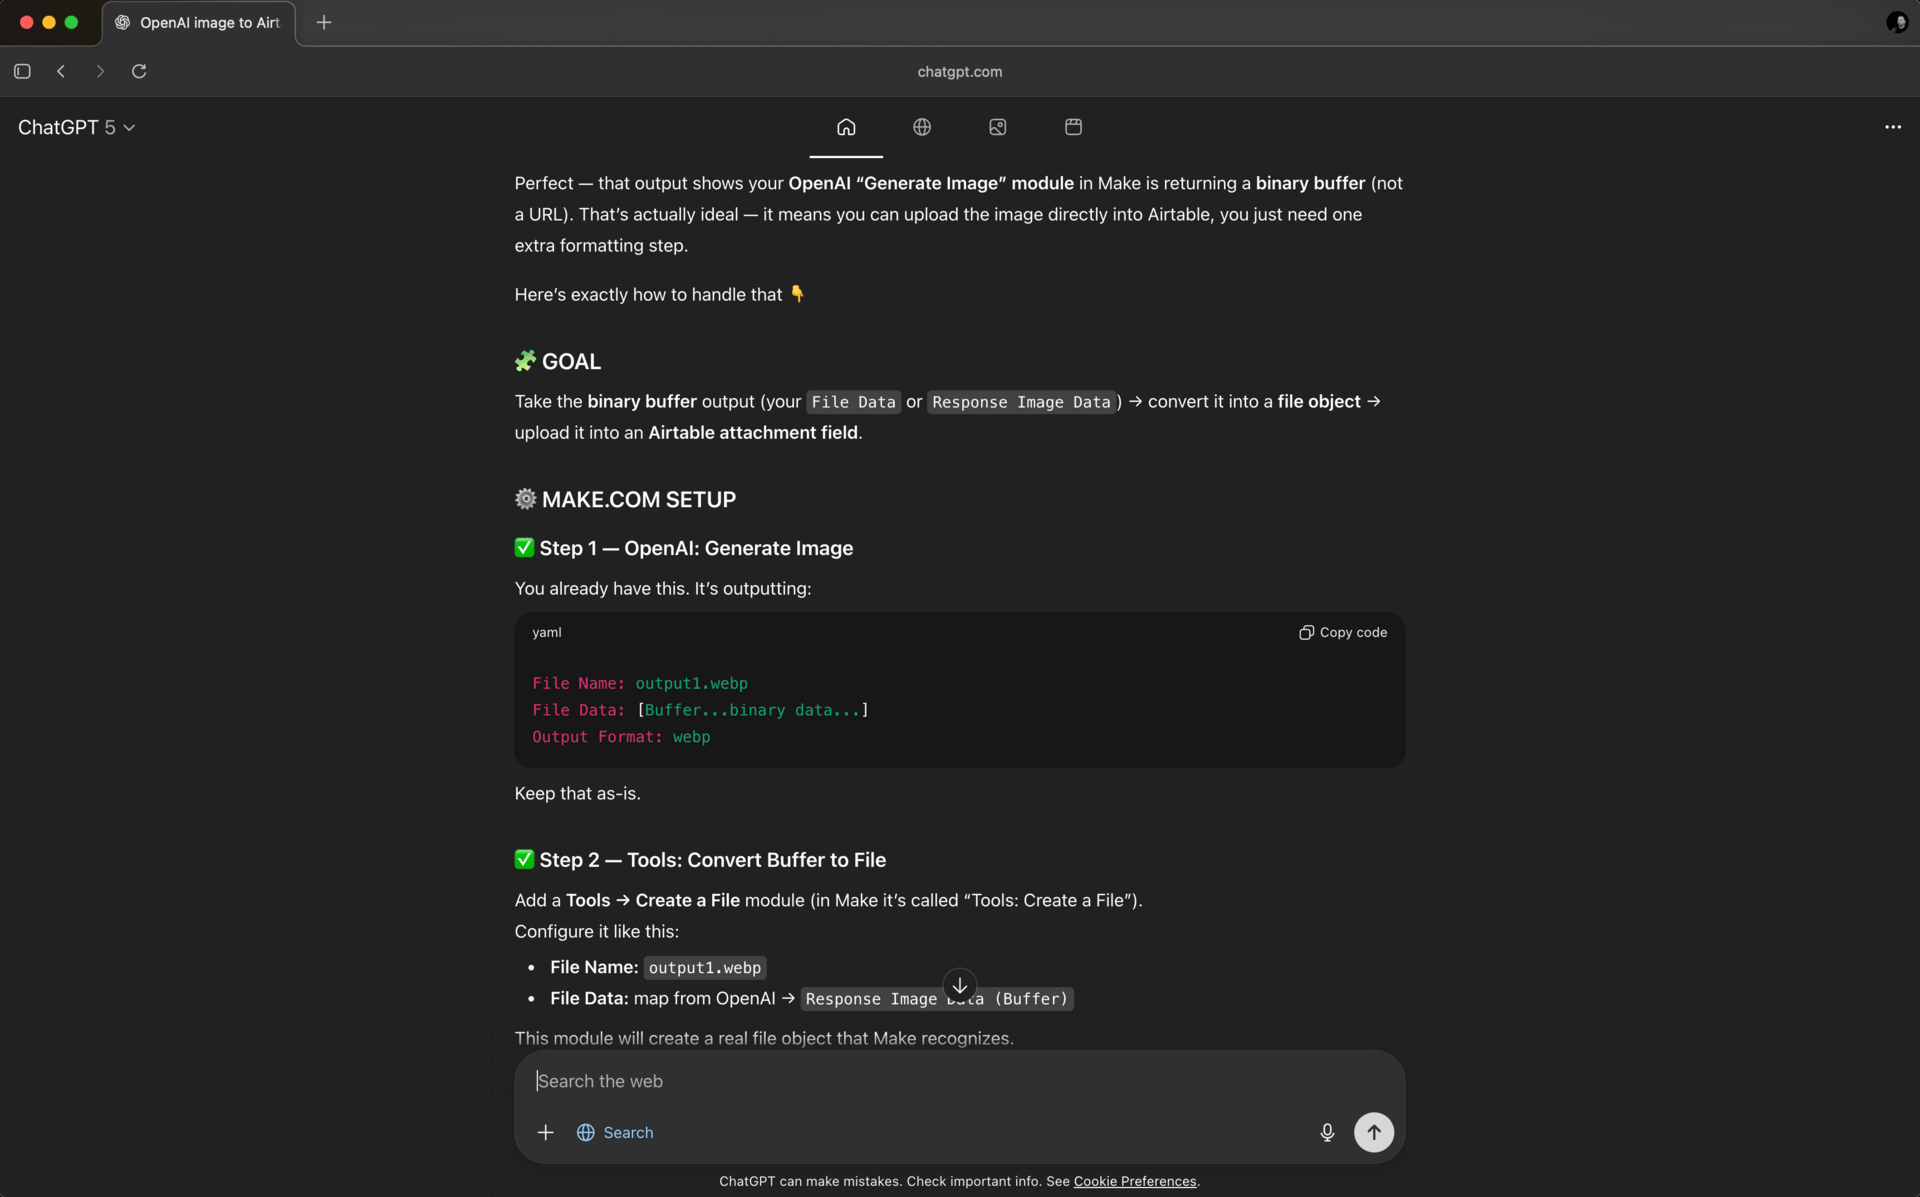
Task: Toggle the Search web mode chip
Action: click(615, 1132)
